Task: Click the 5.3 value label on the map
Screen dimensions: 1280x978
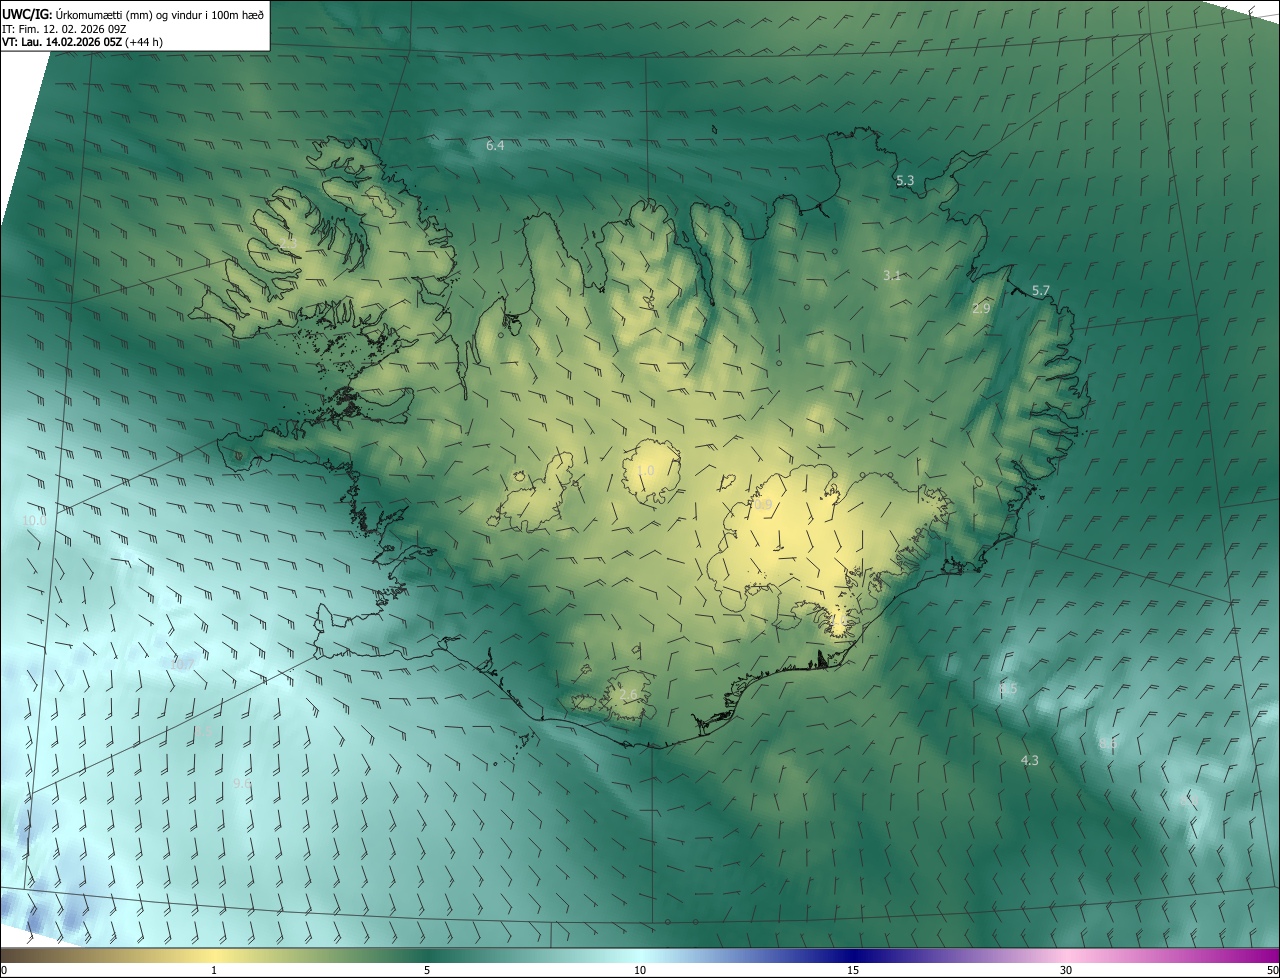Action: (x=905, y=181)
